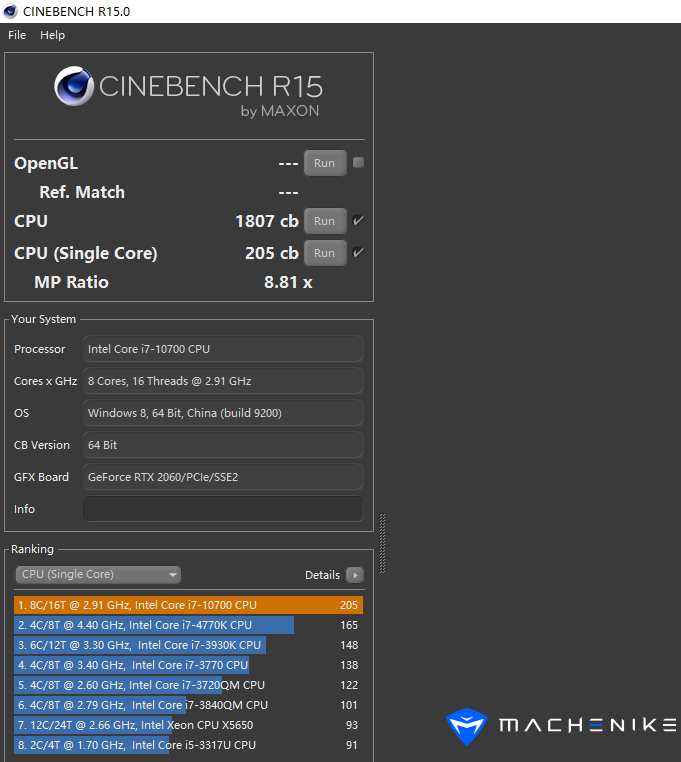Click the OS field Windows 8, 64 Bit
The height and width of the screenshot is (762, 681).
[x=223, y=413]
